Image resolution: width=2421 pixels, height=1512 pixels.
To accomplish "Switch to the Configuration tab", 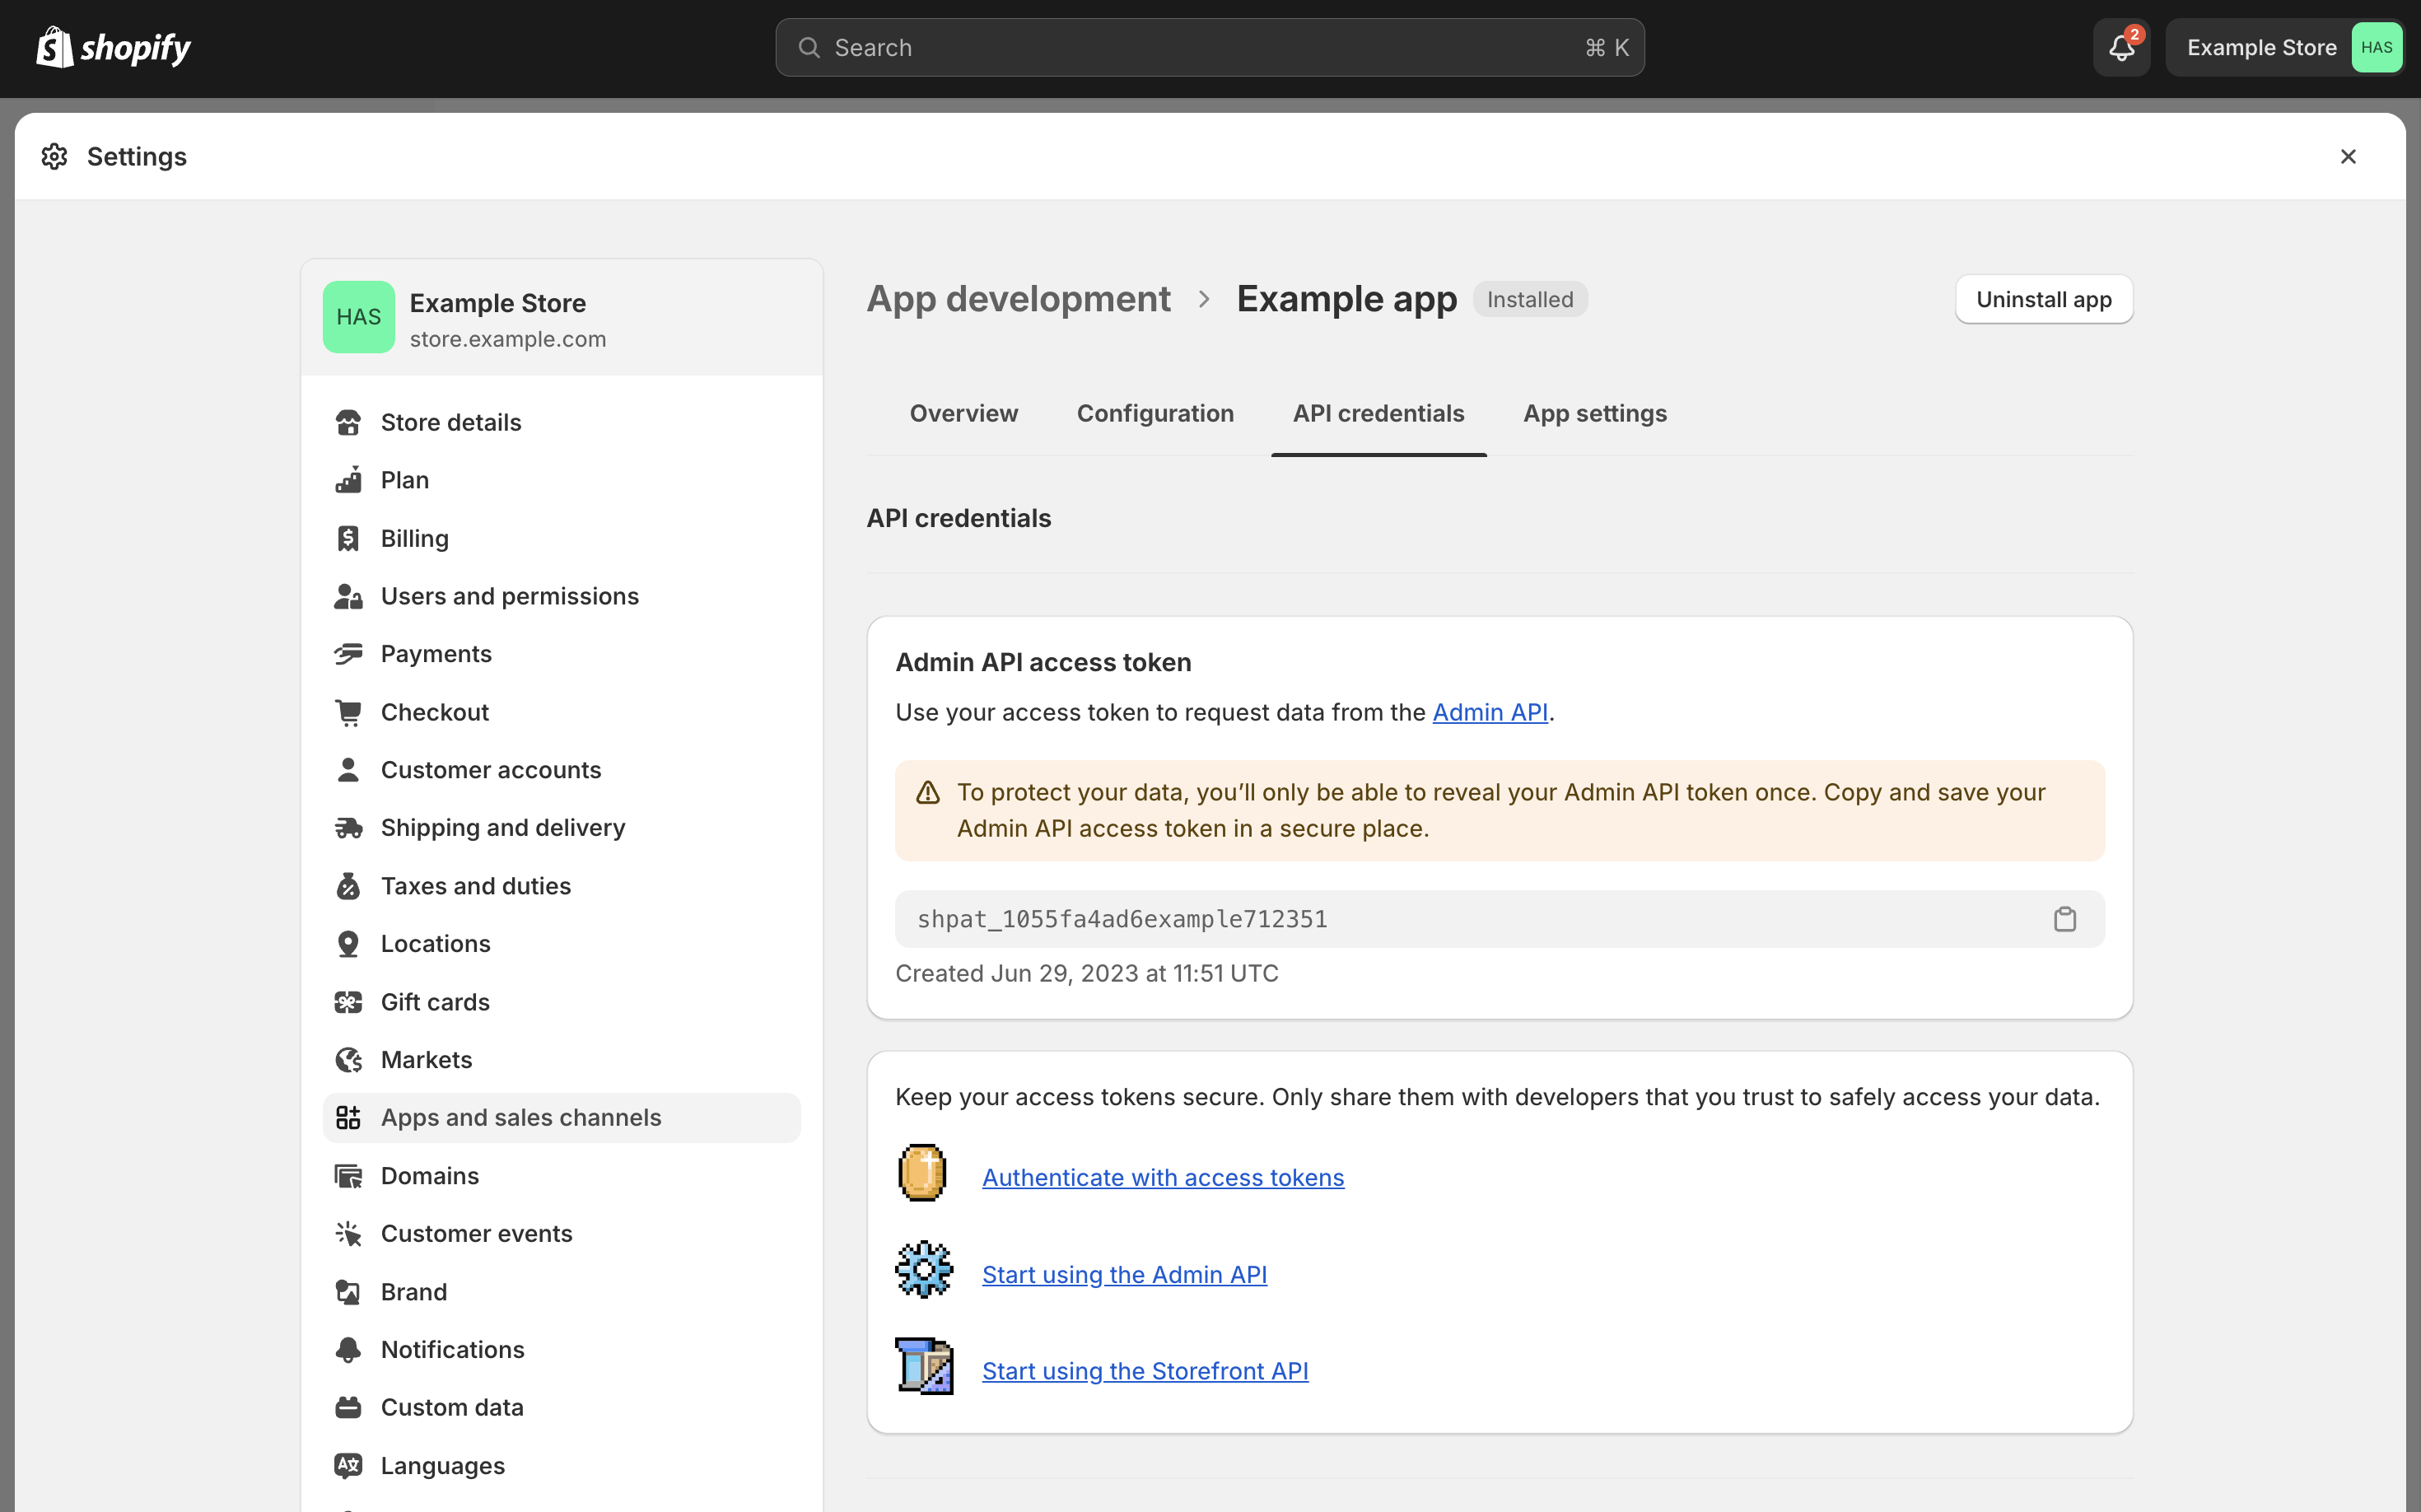I will [1155, 413].
